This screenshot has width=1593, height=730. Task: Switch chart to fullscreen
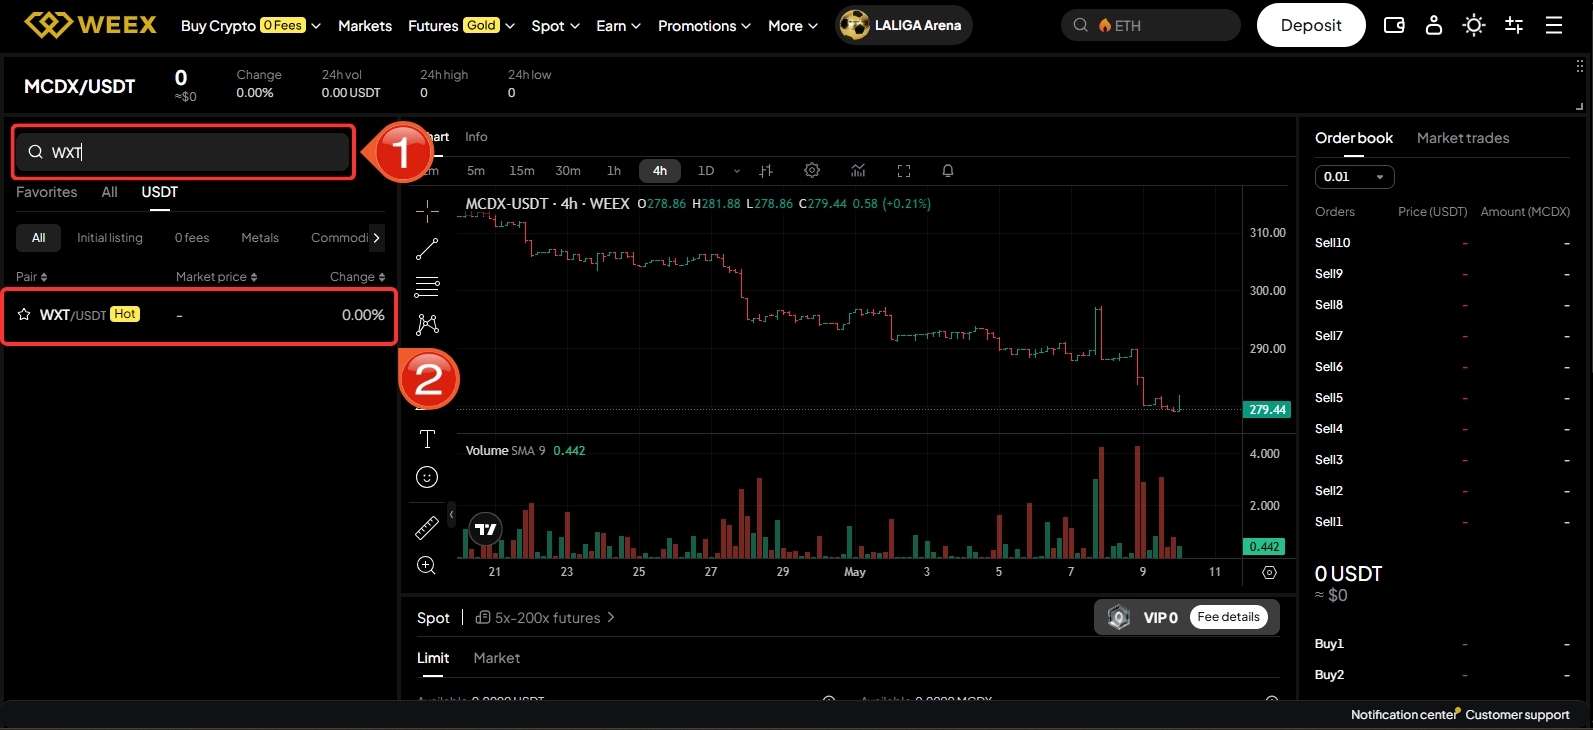[x=904, y=171]
